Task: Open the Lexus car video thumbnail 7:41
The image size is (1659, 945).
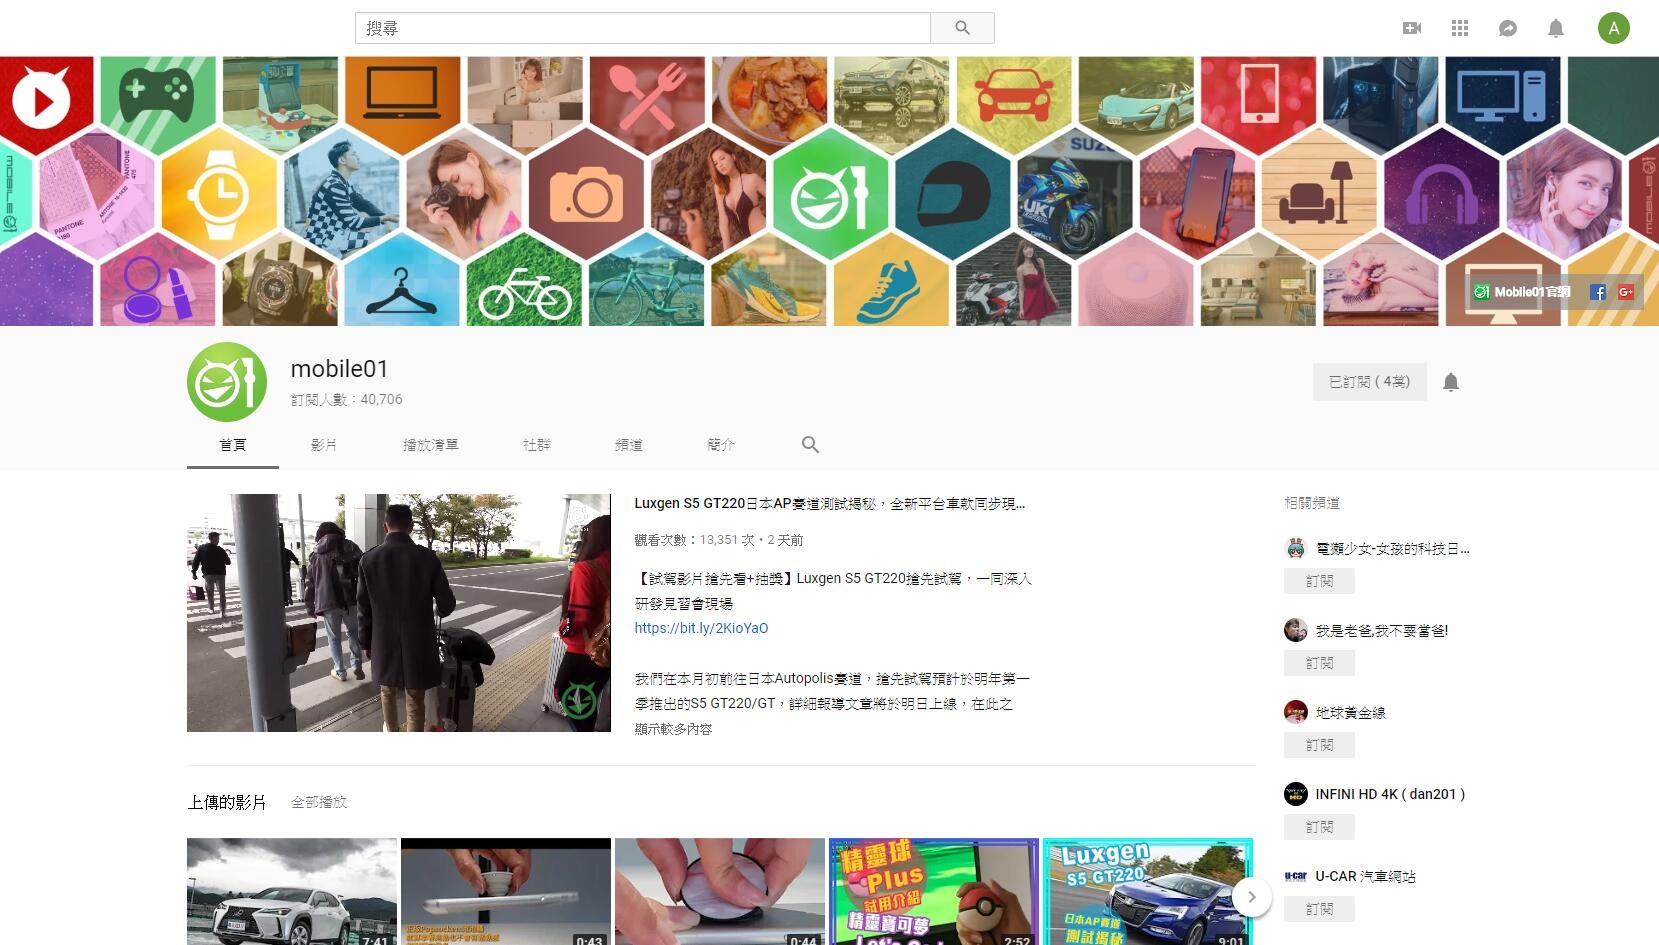Action: 292,891
